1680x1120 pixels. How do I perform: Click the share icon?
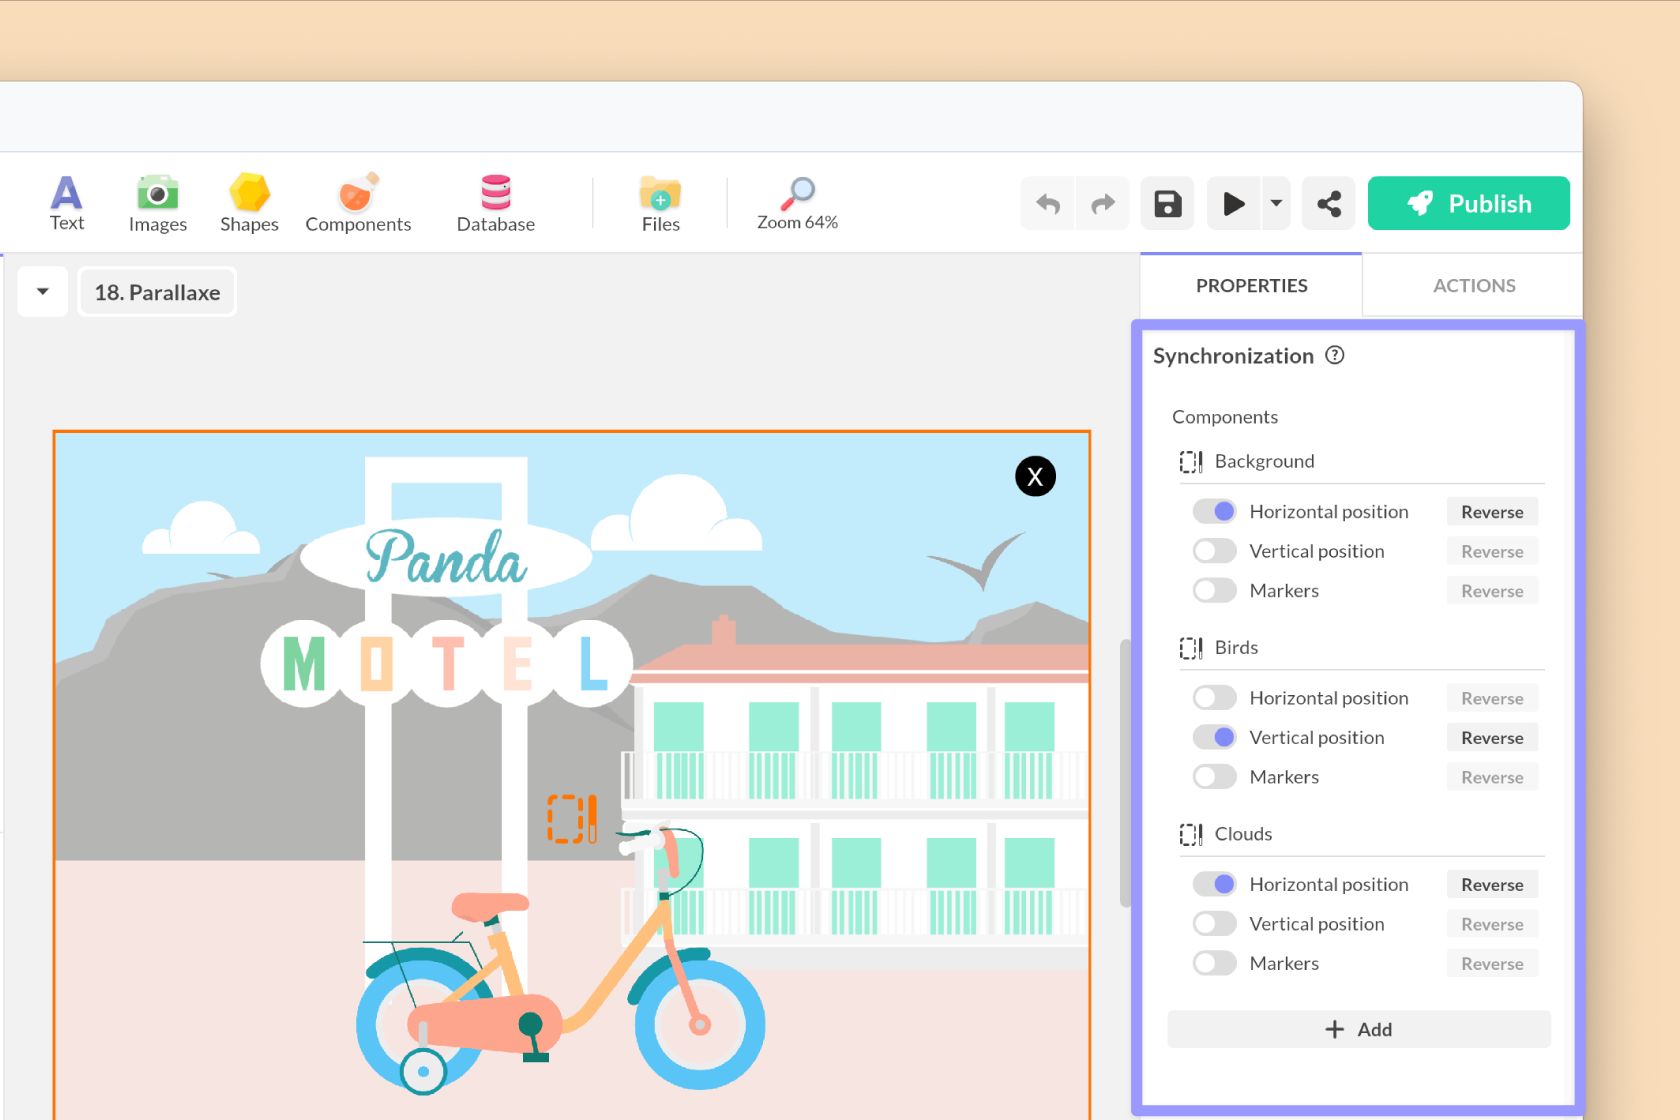[x=1328, y=204]
